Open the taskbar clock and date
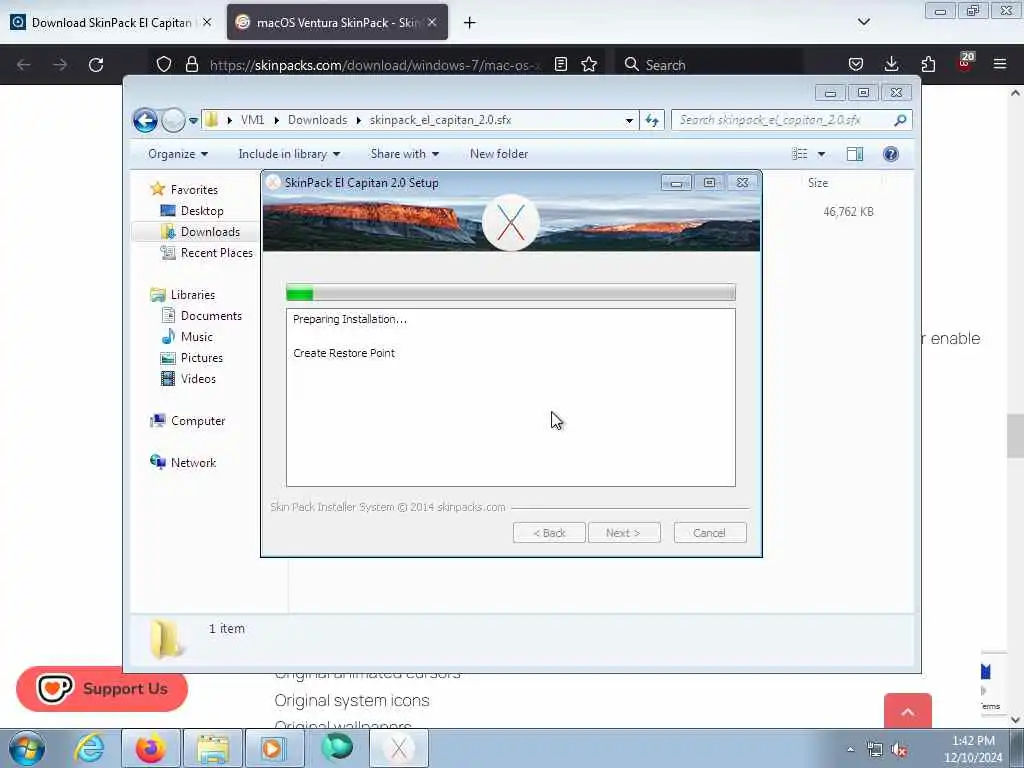Screen dimensions: 1024x768 pyautogui.click(x=973, y=749)
